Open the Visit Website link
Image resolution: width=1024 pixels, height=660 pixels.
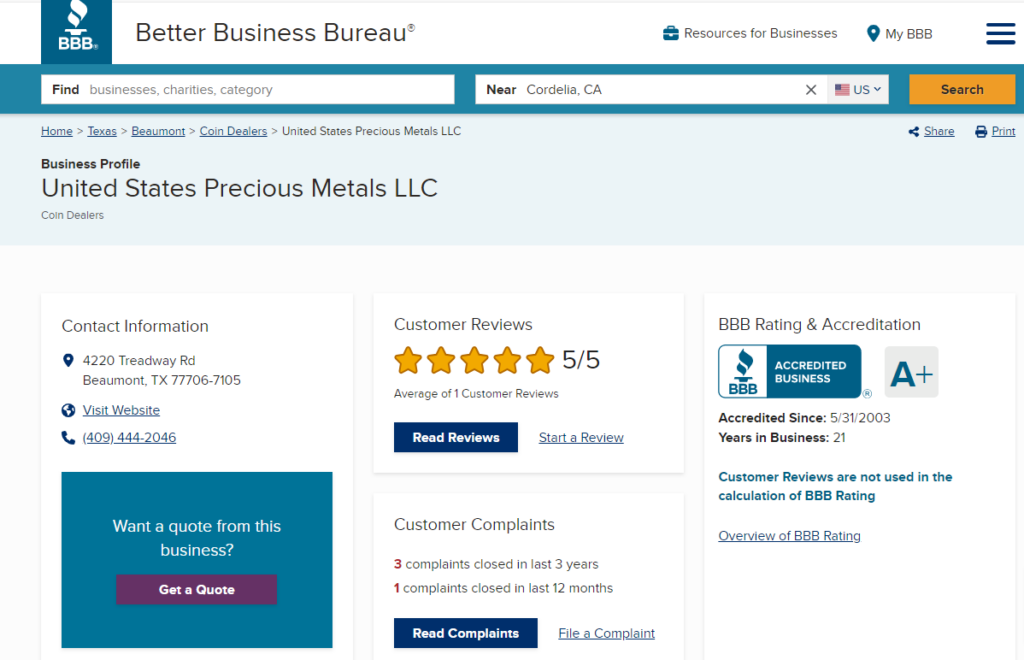pyautogui.click(x=121, y=410)
